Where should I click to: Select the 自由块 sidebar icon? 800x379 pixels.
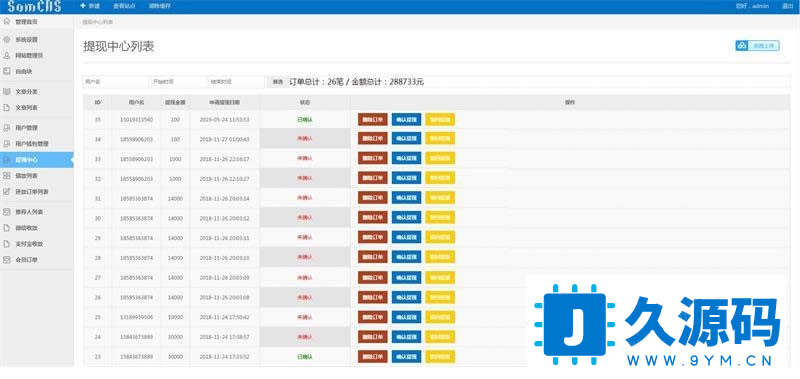[7, 71]
